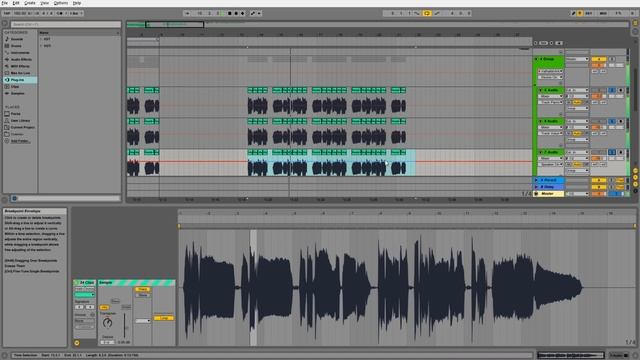Toggle the clip Loop button
This screenshot has width=640, height=360.
tap(164, 318)
